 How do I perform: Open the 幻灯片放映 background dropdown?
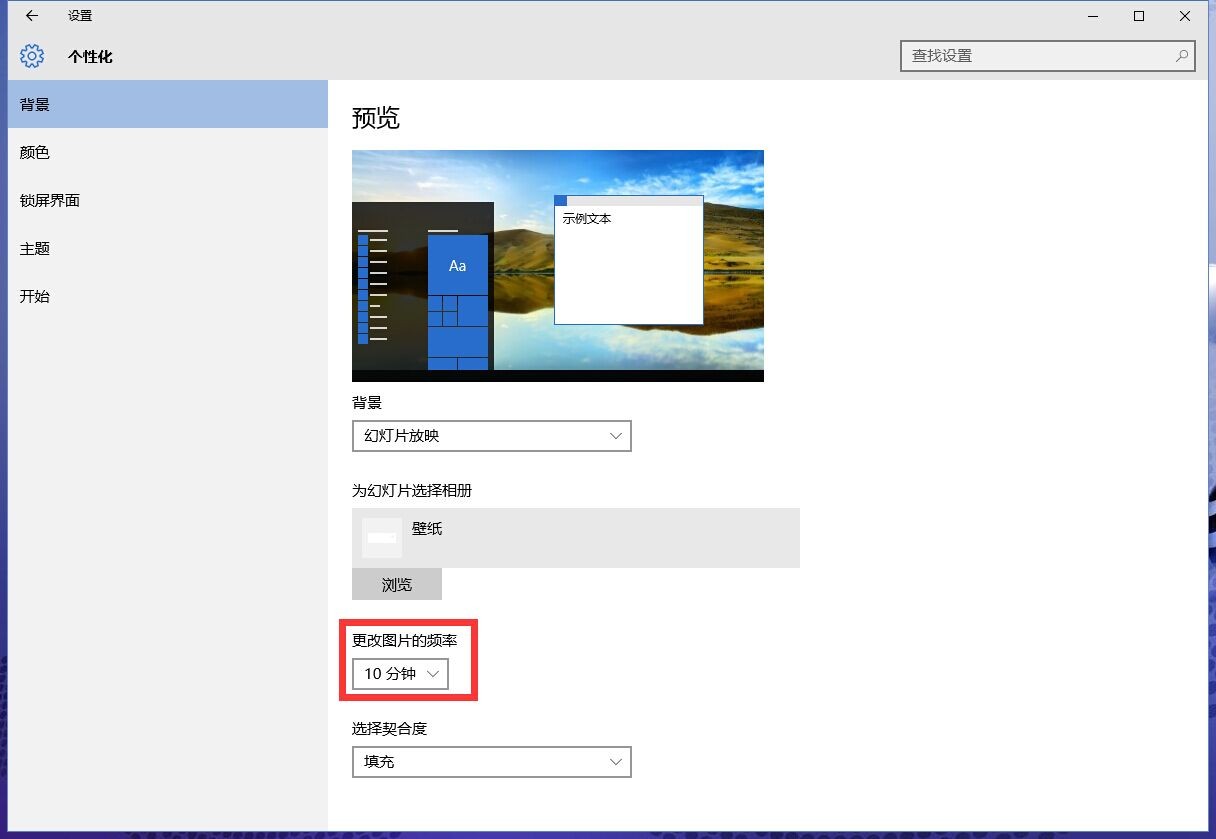point(491,436)
